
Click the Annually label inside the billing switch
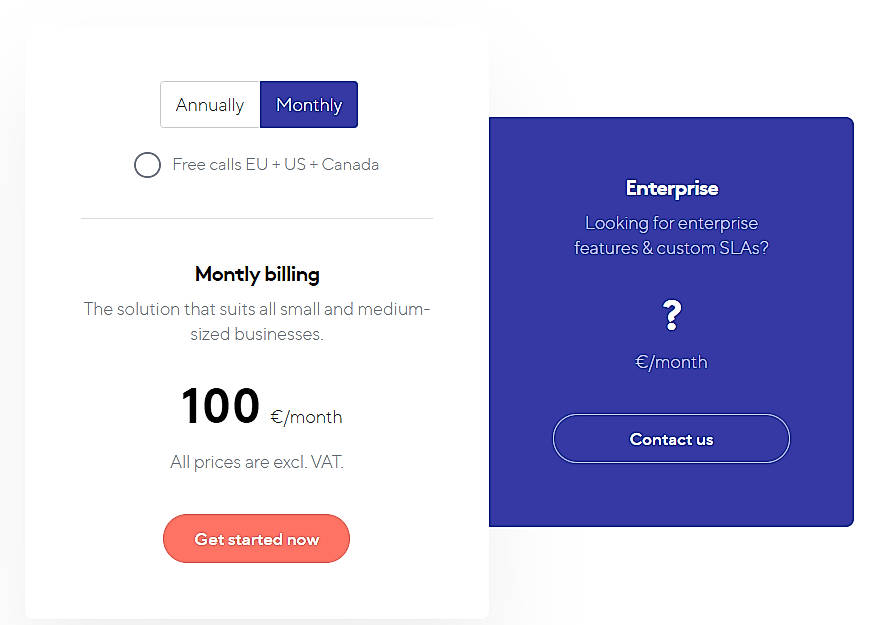210,104
